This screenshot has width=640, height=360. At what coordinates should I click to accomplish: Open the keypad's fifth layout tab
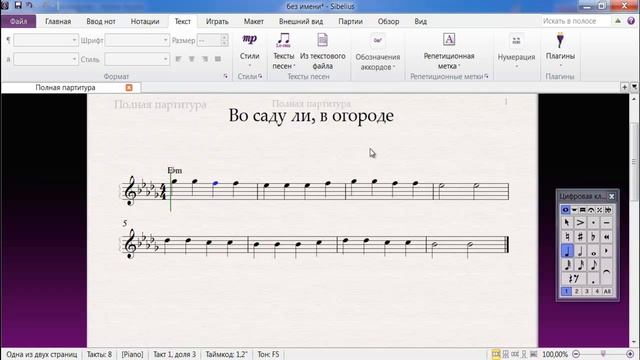point(599,210)
